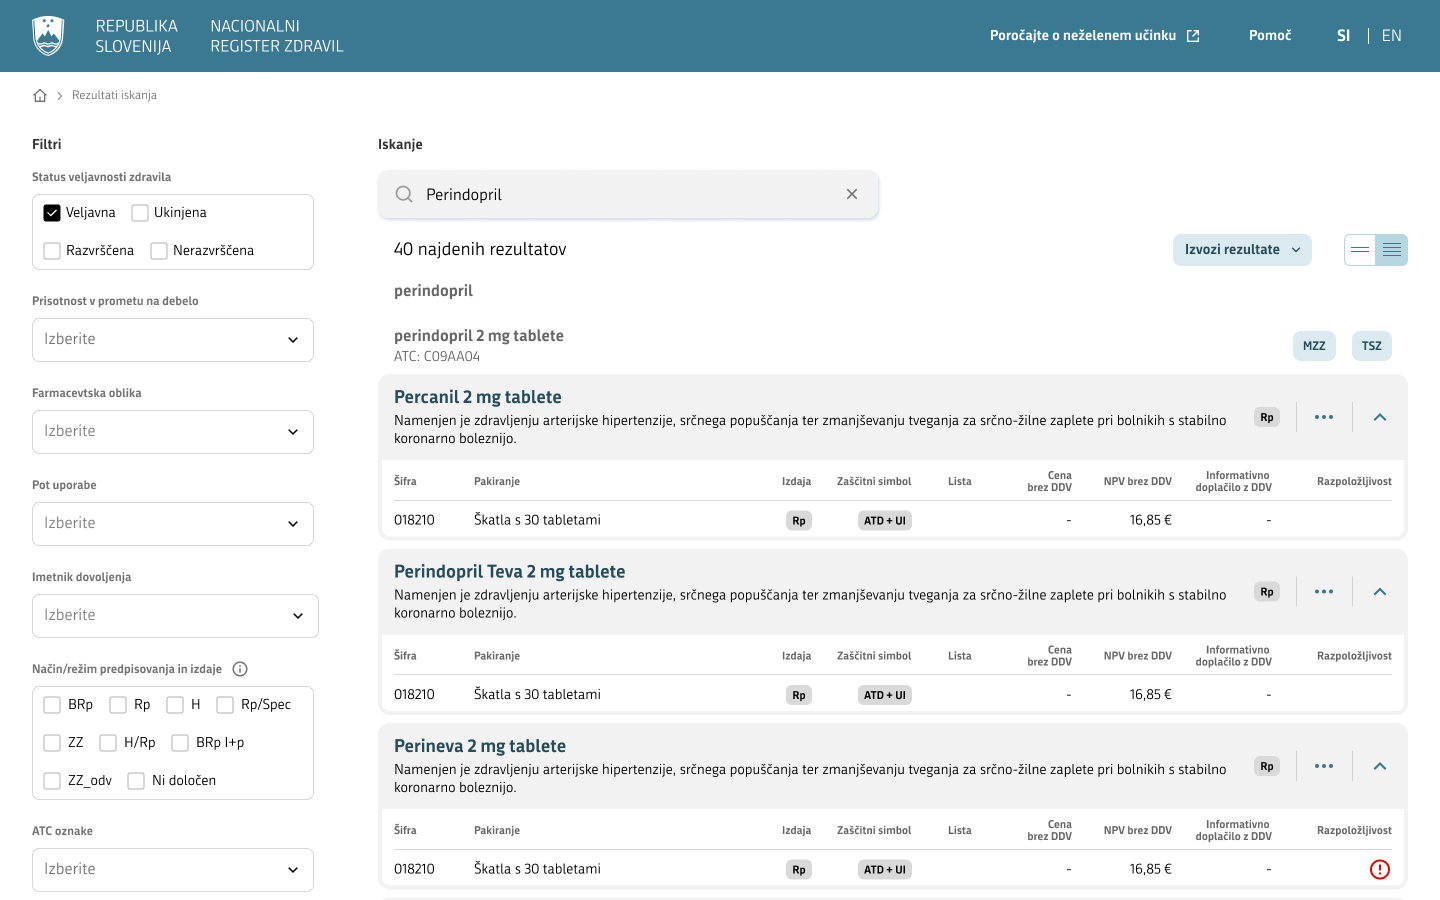Clear the Perindopril search text
The image size is (1440, 900).
pyautogui.click(x=852, y=194)
